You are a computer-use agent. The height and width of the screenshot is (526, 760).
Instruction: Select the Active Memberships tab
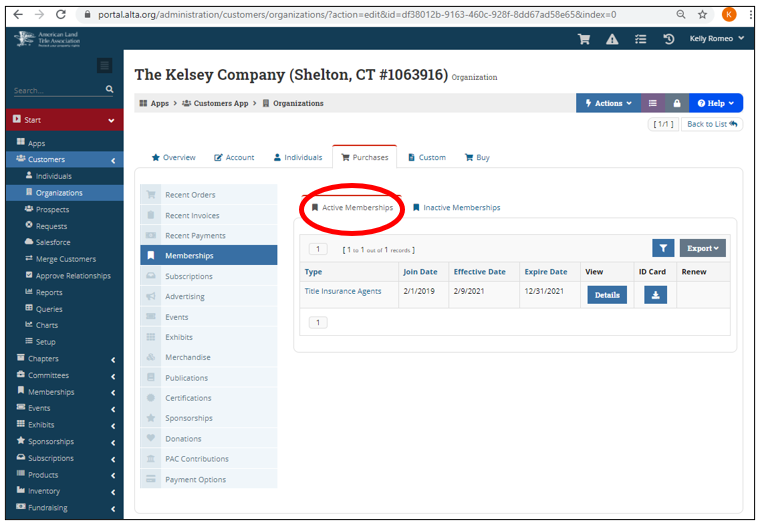[352, 207]
